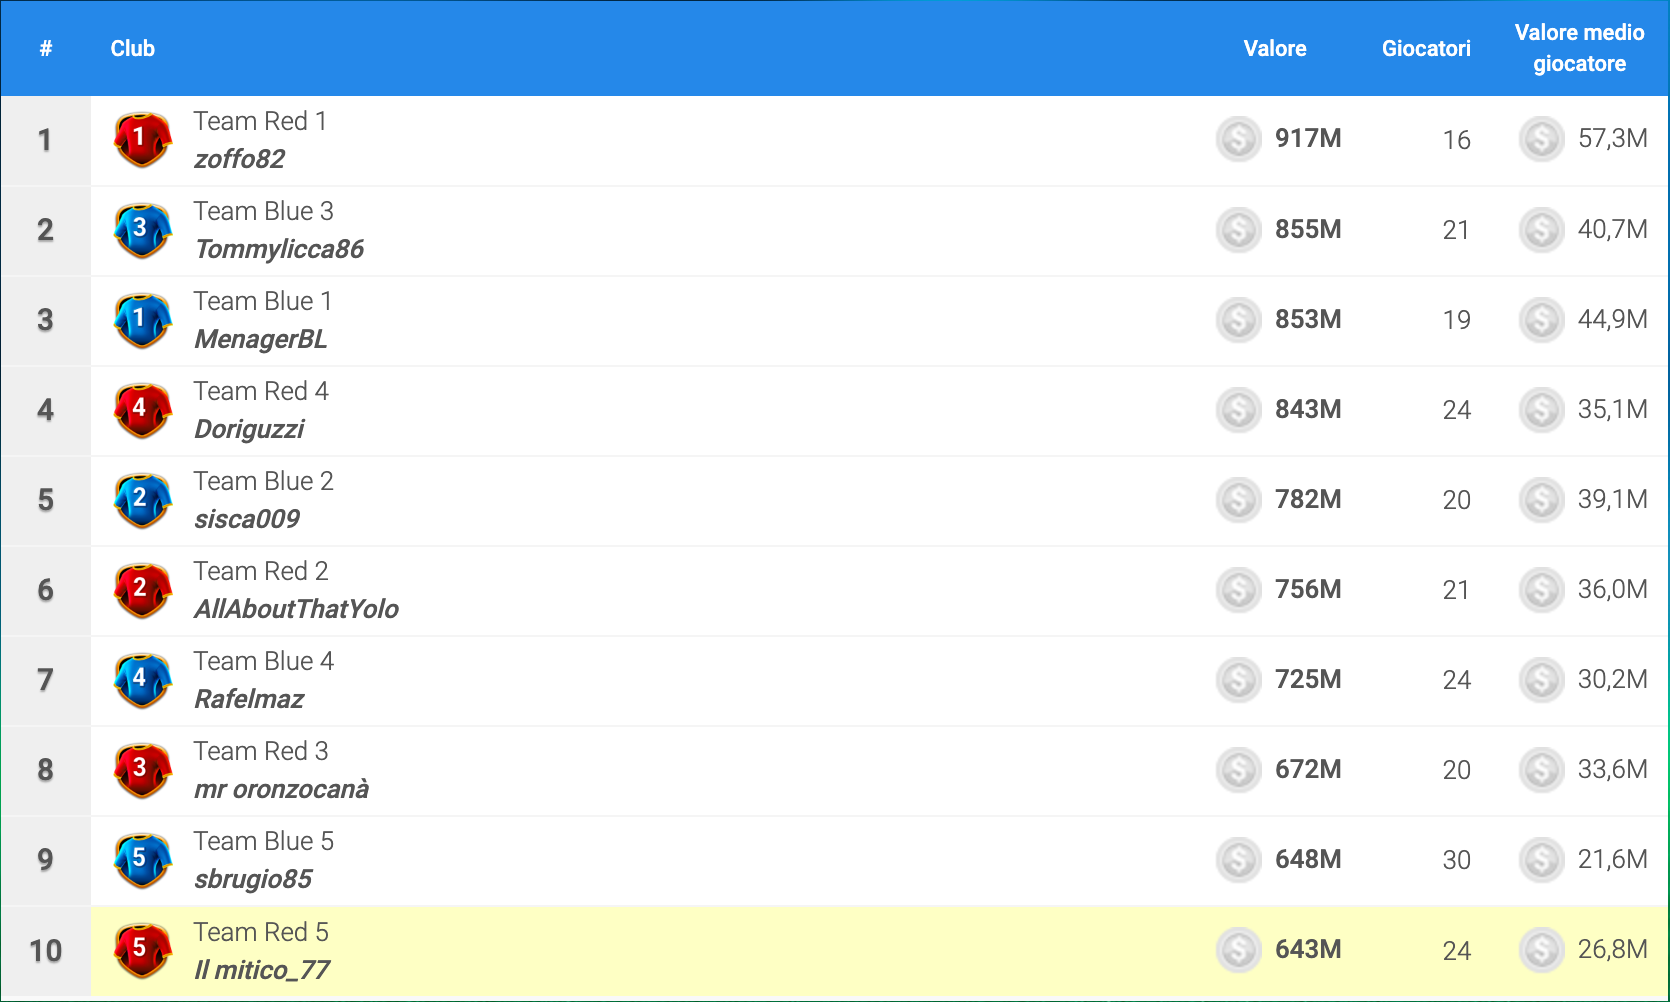Click the coin icon beside 648M

(1238, 859)
